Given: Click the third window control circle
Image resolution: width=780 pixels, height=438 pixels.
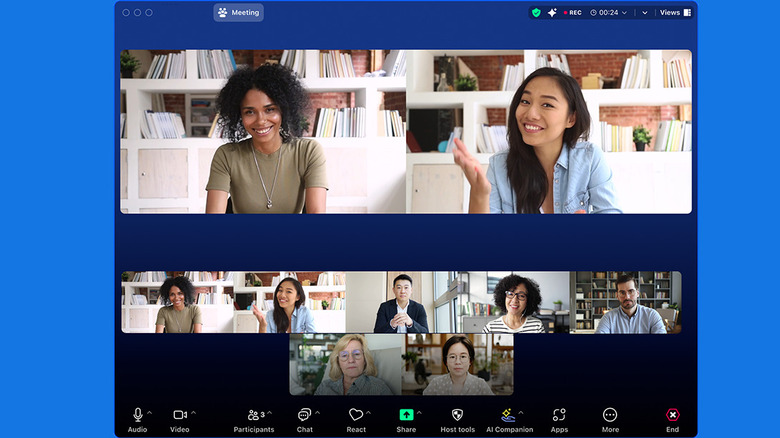Looking at the screenshot, I should (x=149, y=12).
